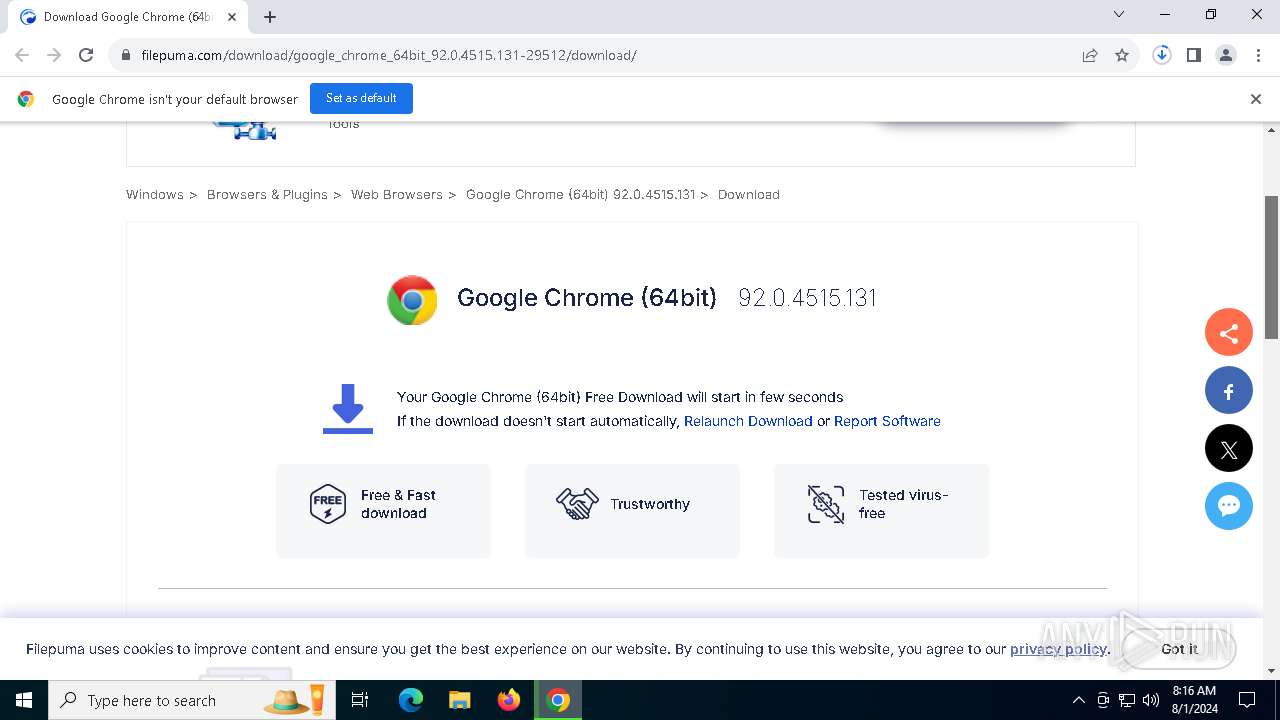Open the Windows Start menu
The height and width of the screenshot is (720, 1280).
click(x=24, y=700)
